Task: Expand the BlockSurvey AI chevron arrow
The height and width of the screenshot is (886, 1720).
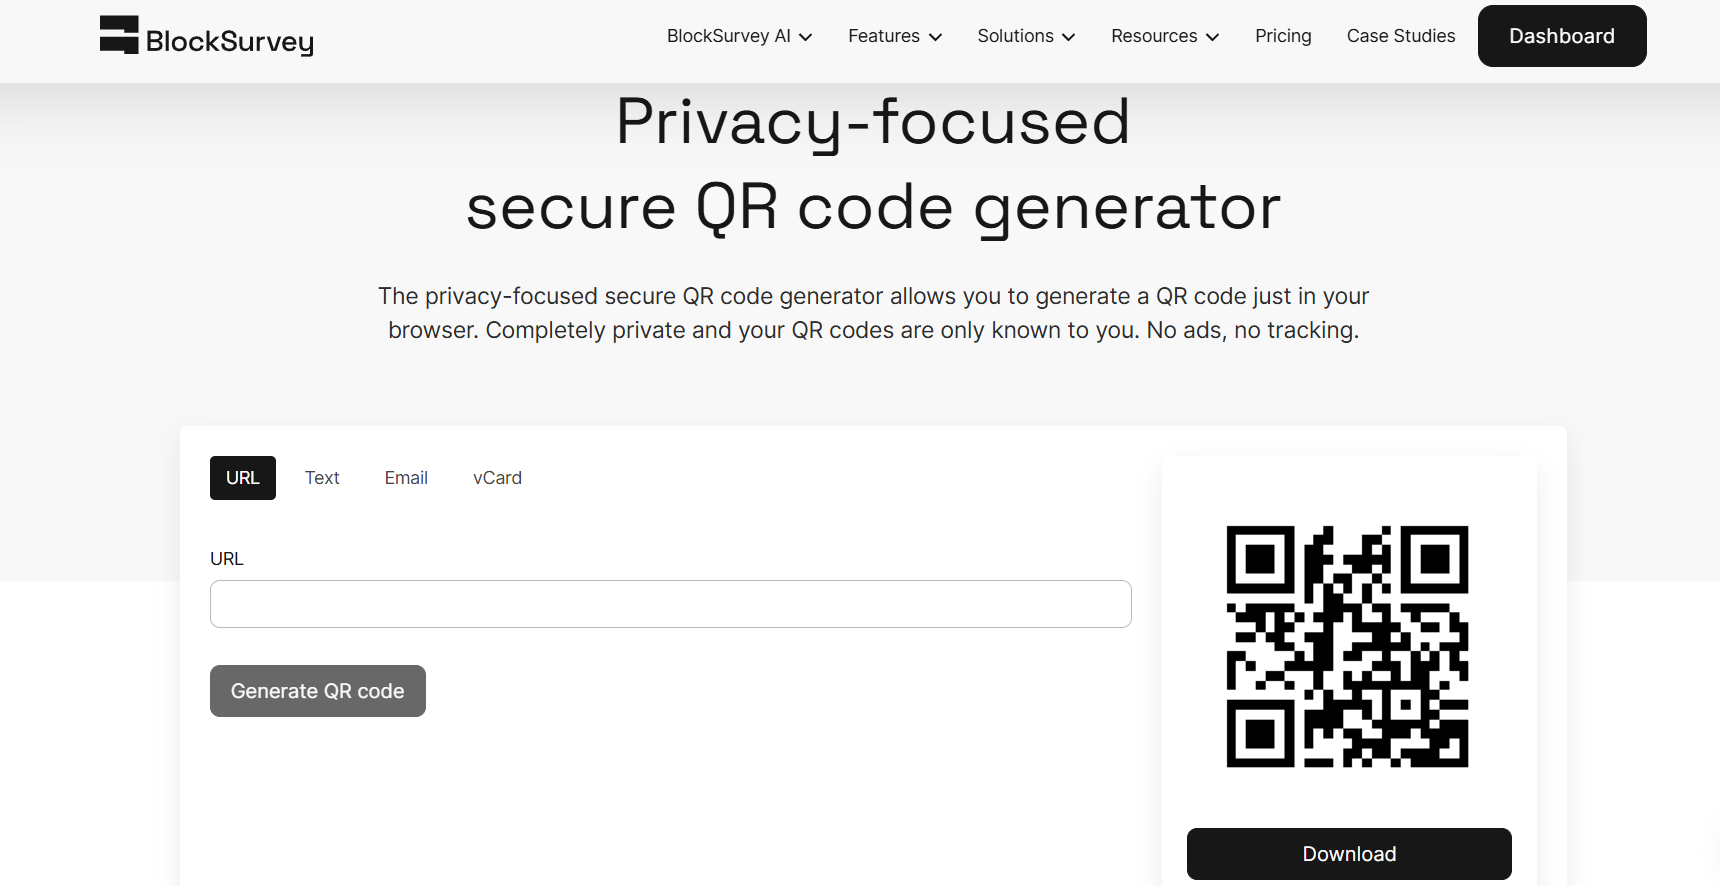Action: click(806, 37)
